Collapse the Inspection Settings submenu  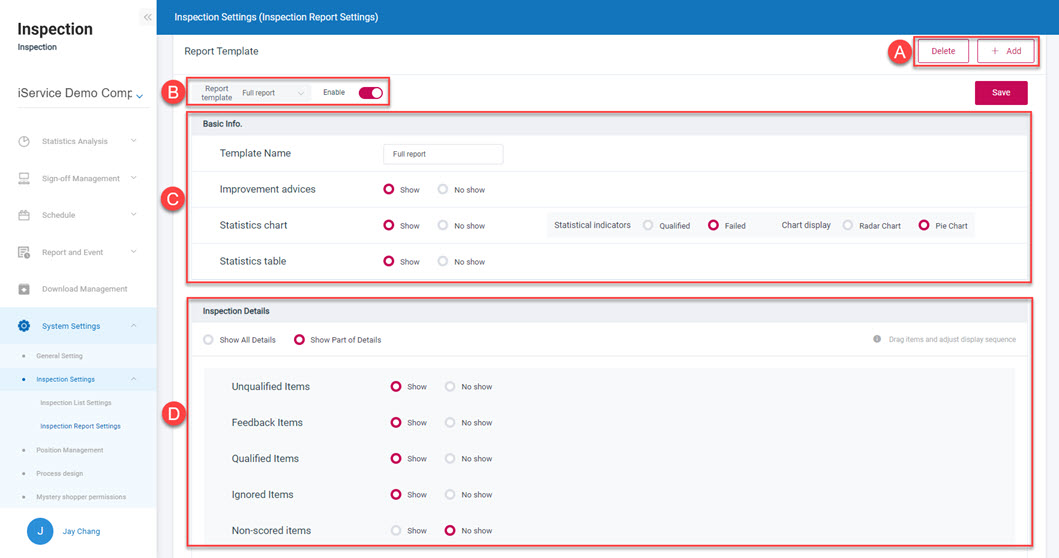pos(134,379)
